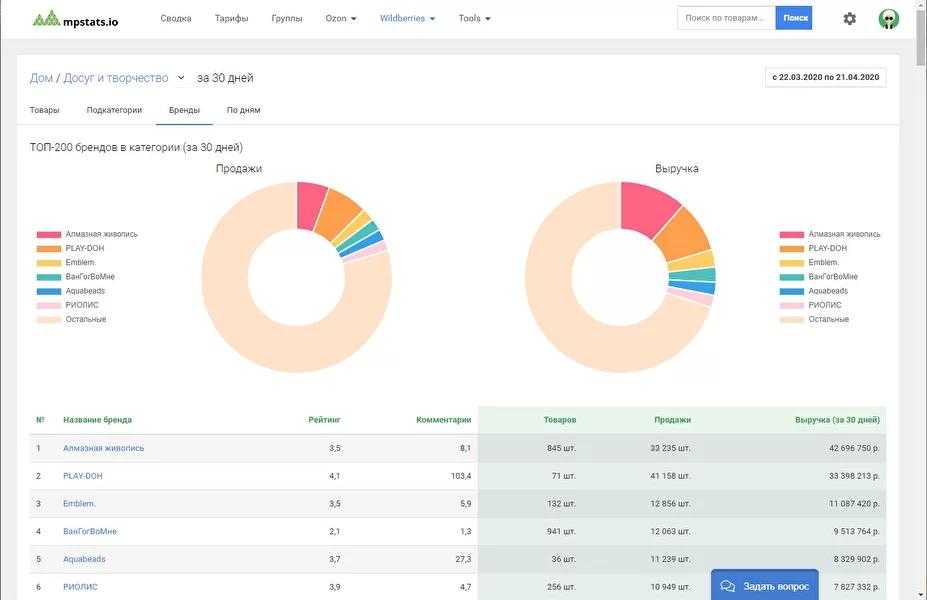The height and width of the screenshot is (600, 927).
Task: Open the Emblem brand link in table
Action: (x=79, y=504)
